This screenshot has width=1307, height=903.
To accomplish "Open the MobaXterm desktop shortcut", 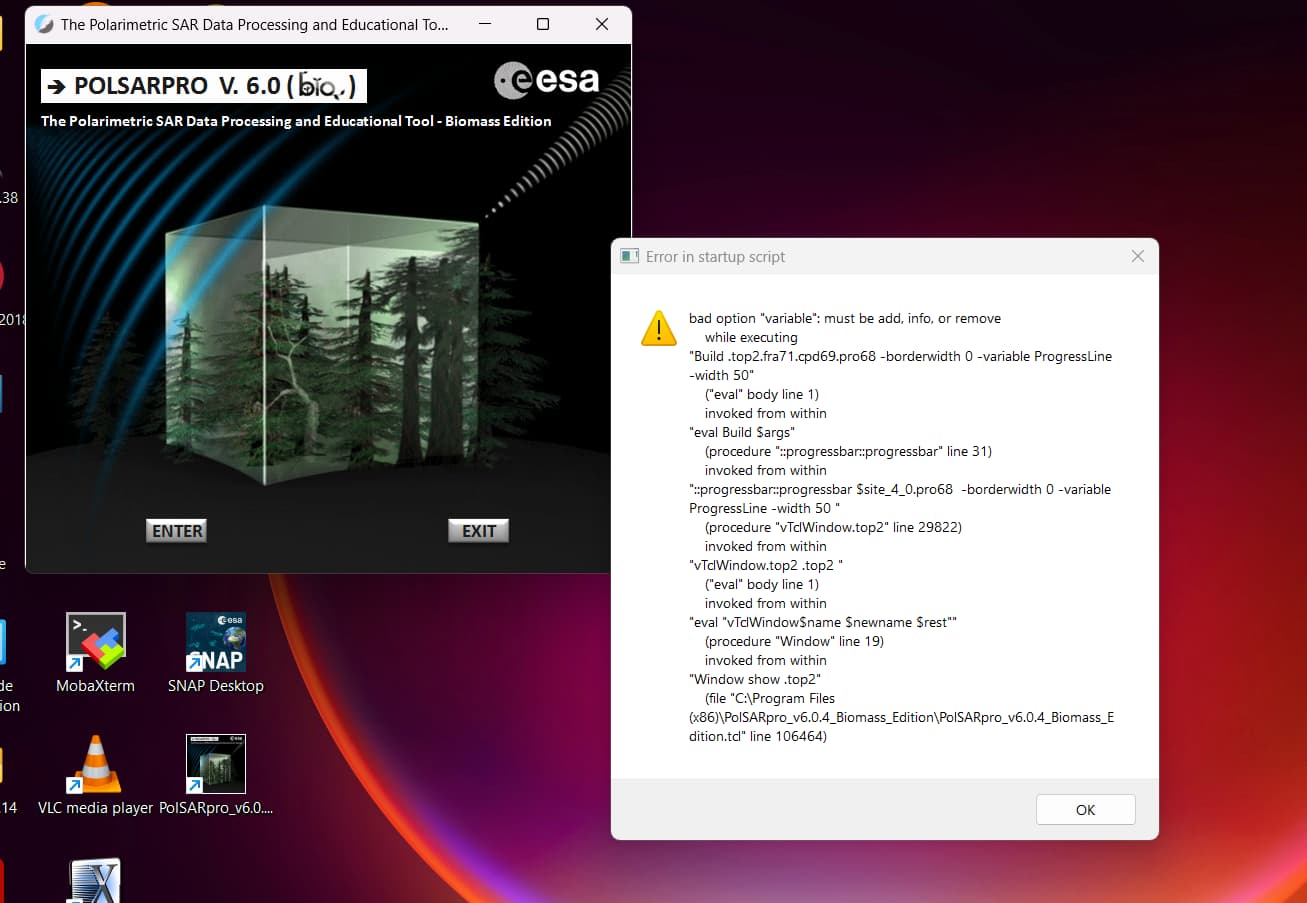I will pyautogui.click(x=95, y=641).
